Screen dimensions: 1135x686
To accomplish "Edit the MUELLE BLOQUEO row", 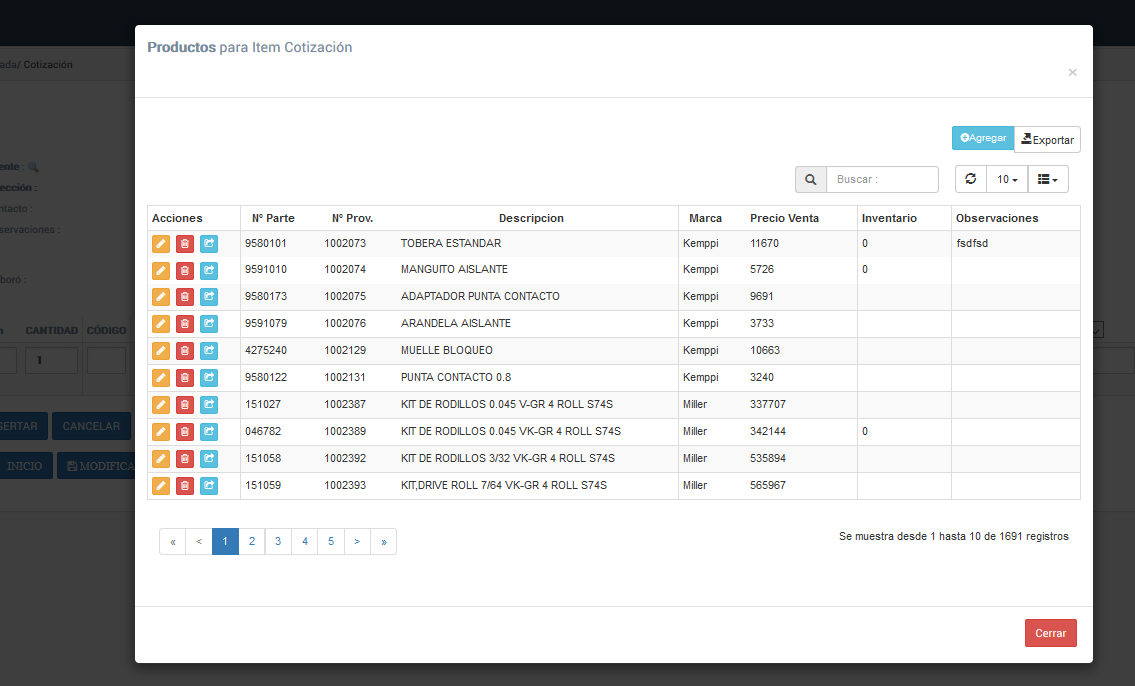I will (161, 351).
